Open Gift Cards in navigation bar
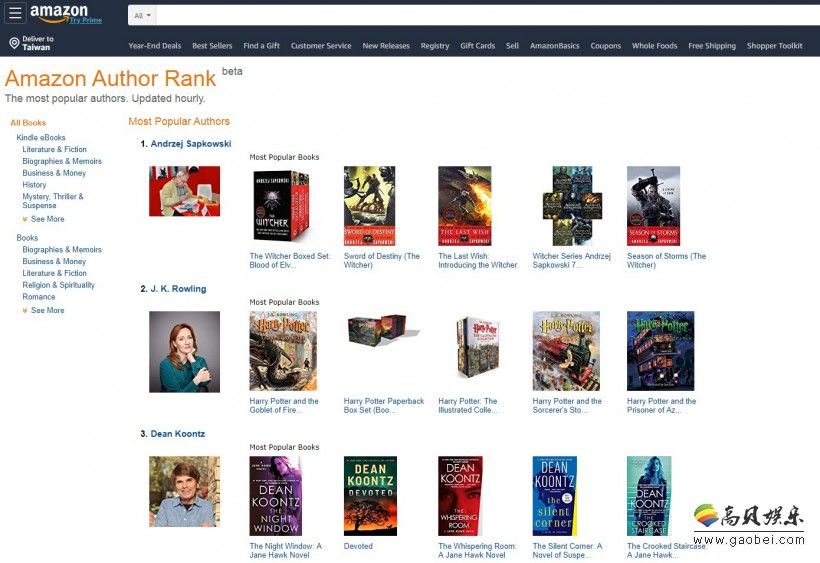The height and width of the screenshot is (563, 820). coord(477,46)
